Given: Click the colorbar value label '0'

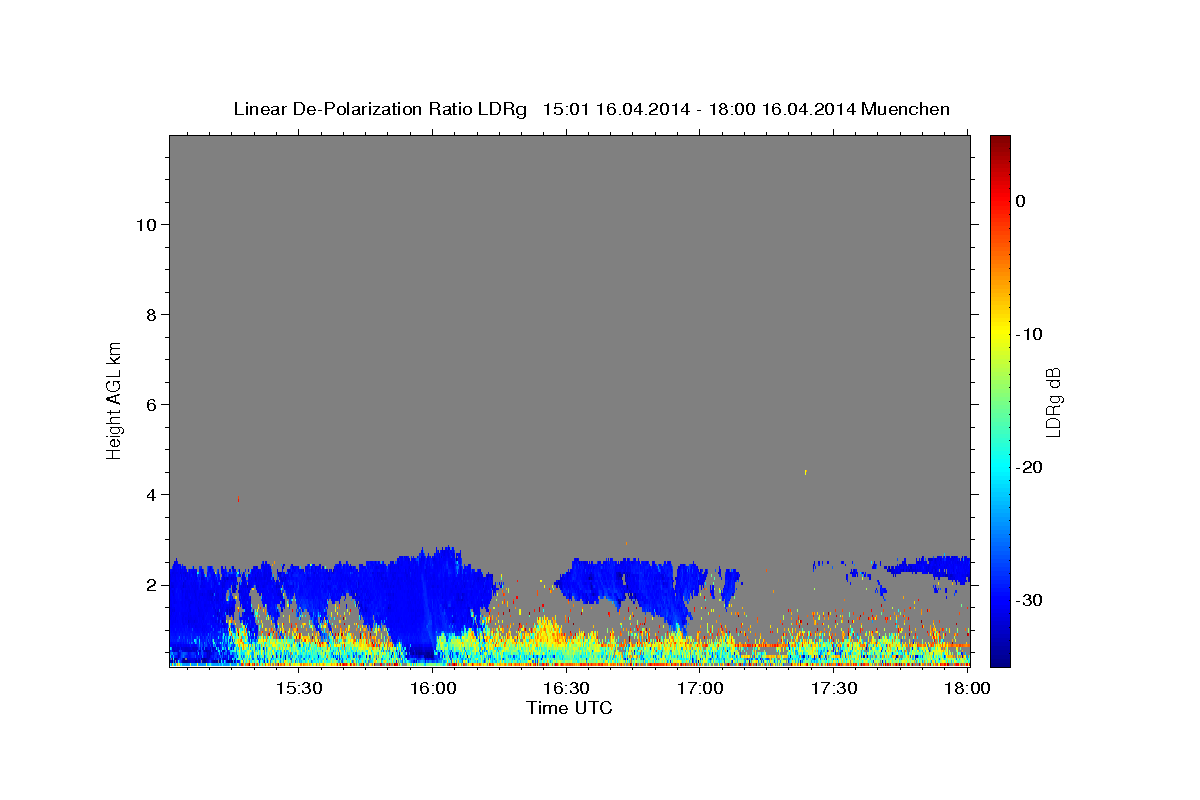Looking at the screenshot, I should click(1020, 201).
